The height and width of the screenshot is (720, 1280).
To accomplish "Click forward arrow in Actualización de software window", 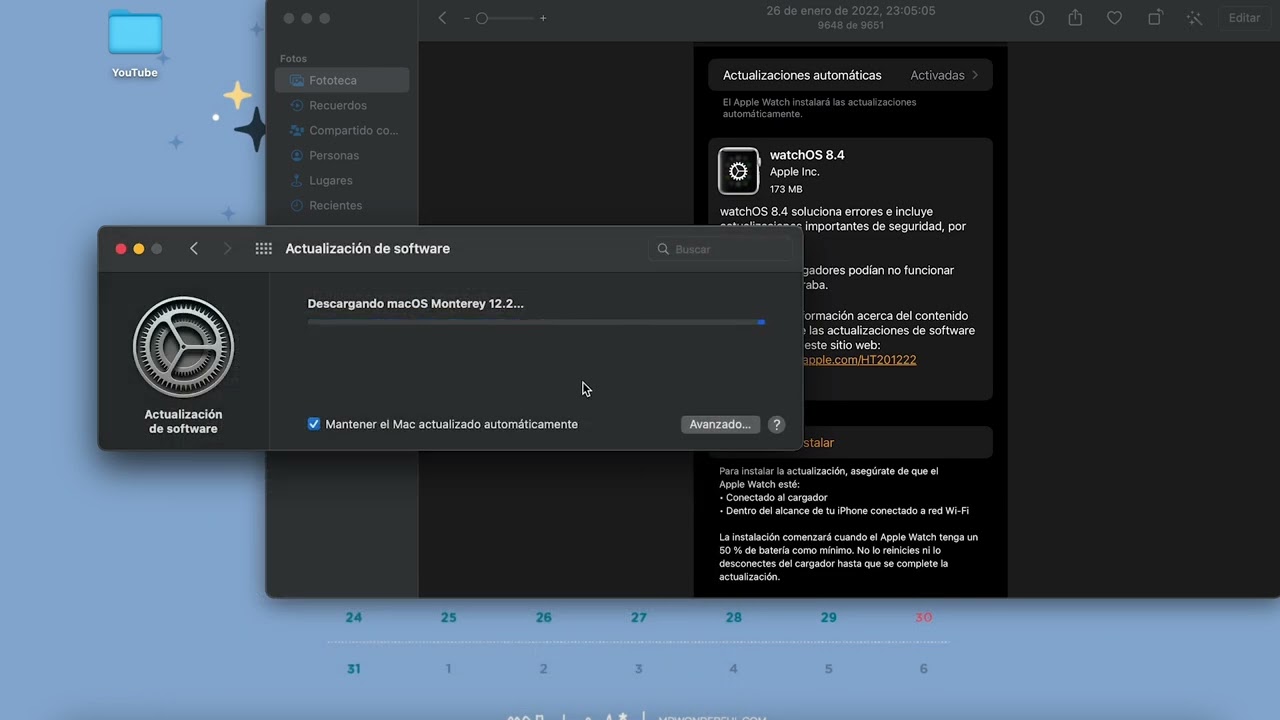I will pos(227,249).
